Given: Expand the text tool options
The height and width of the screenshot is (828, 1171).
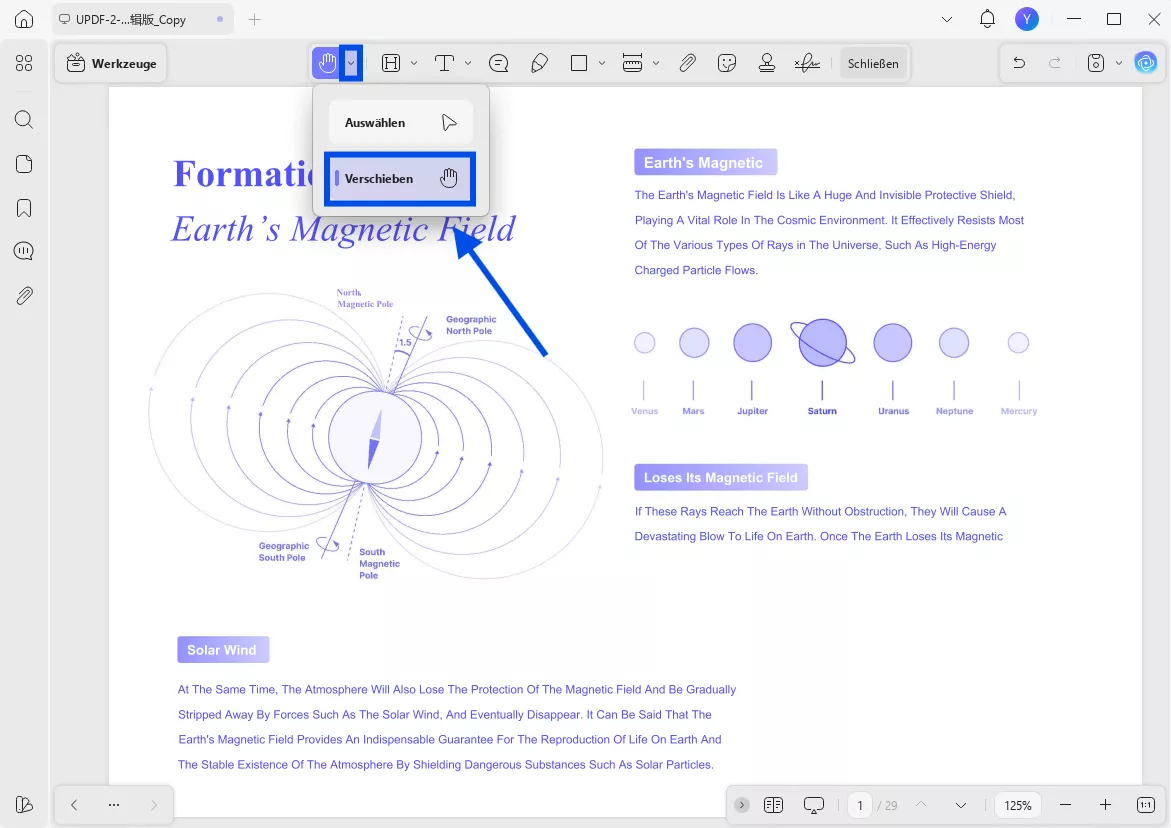Looking at the screenshot, I should [468, 63].
